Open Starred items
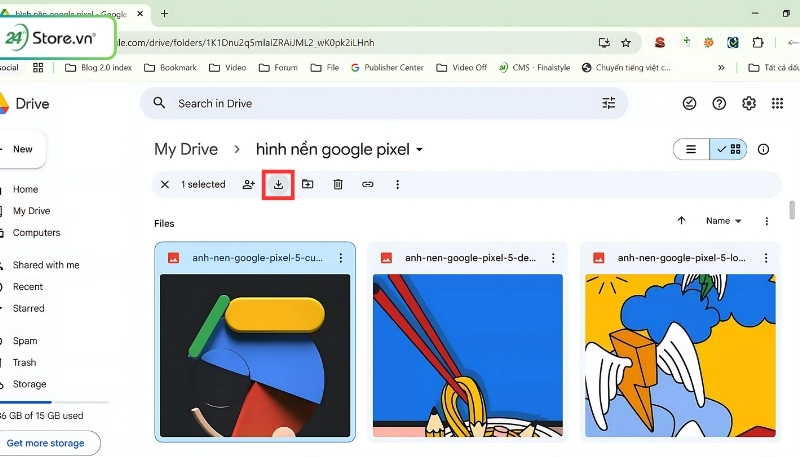The width and height of the screenshot is (800, 457). (29, 308)
